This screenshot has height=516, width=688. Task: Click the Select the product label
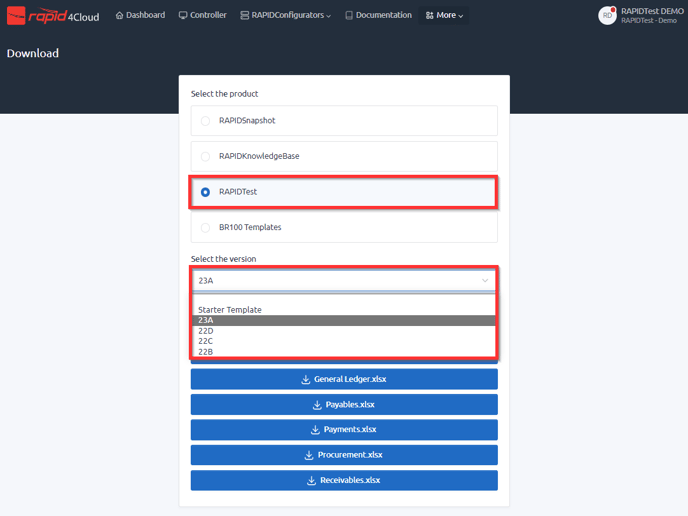click(224, 94)
